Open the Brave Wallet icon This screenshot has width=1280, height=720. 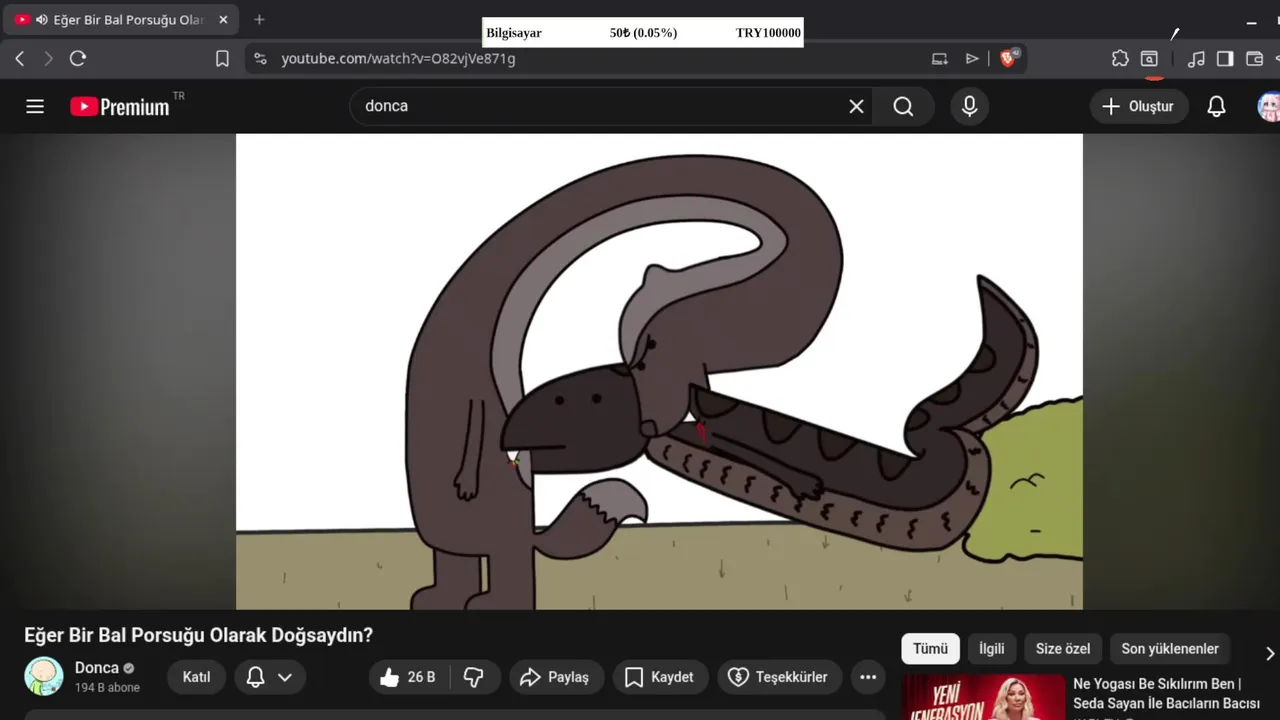click(x=1254, y=59)
